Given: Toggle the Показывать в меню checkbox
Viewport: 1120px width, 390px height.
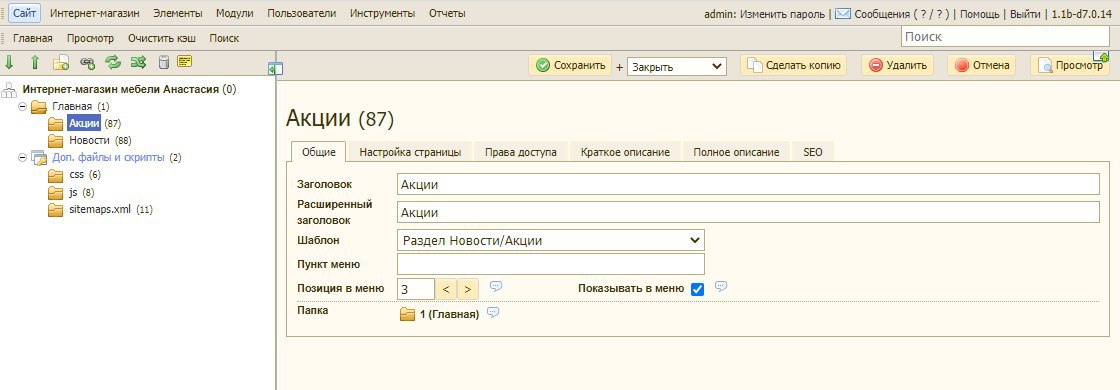Looking at the screenshot, I should coord(698,289).
